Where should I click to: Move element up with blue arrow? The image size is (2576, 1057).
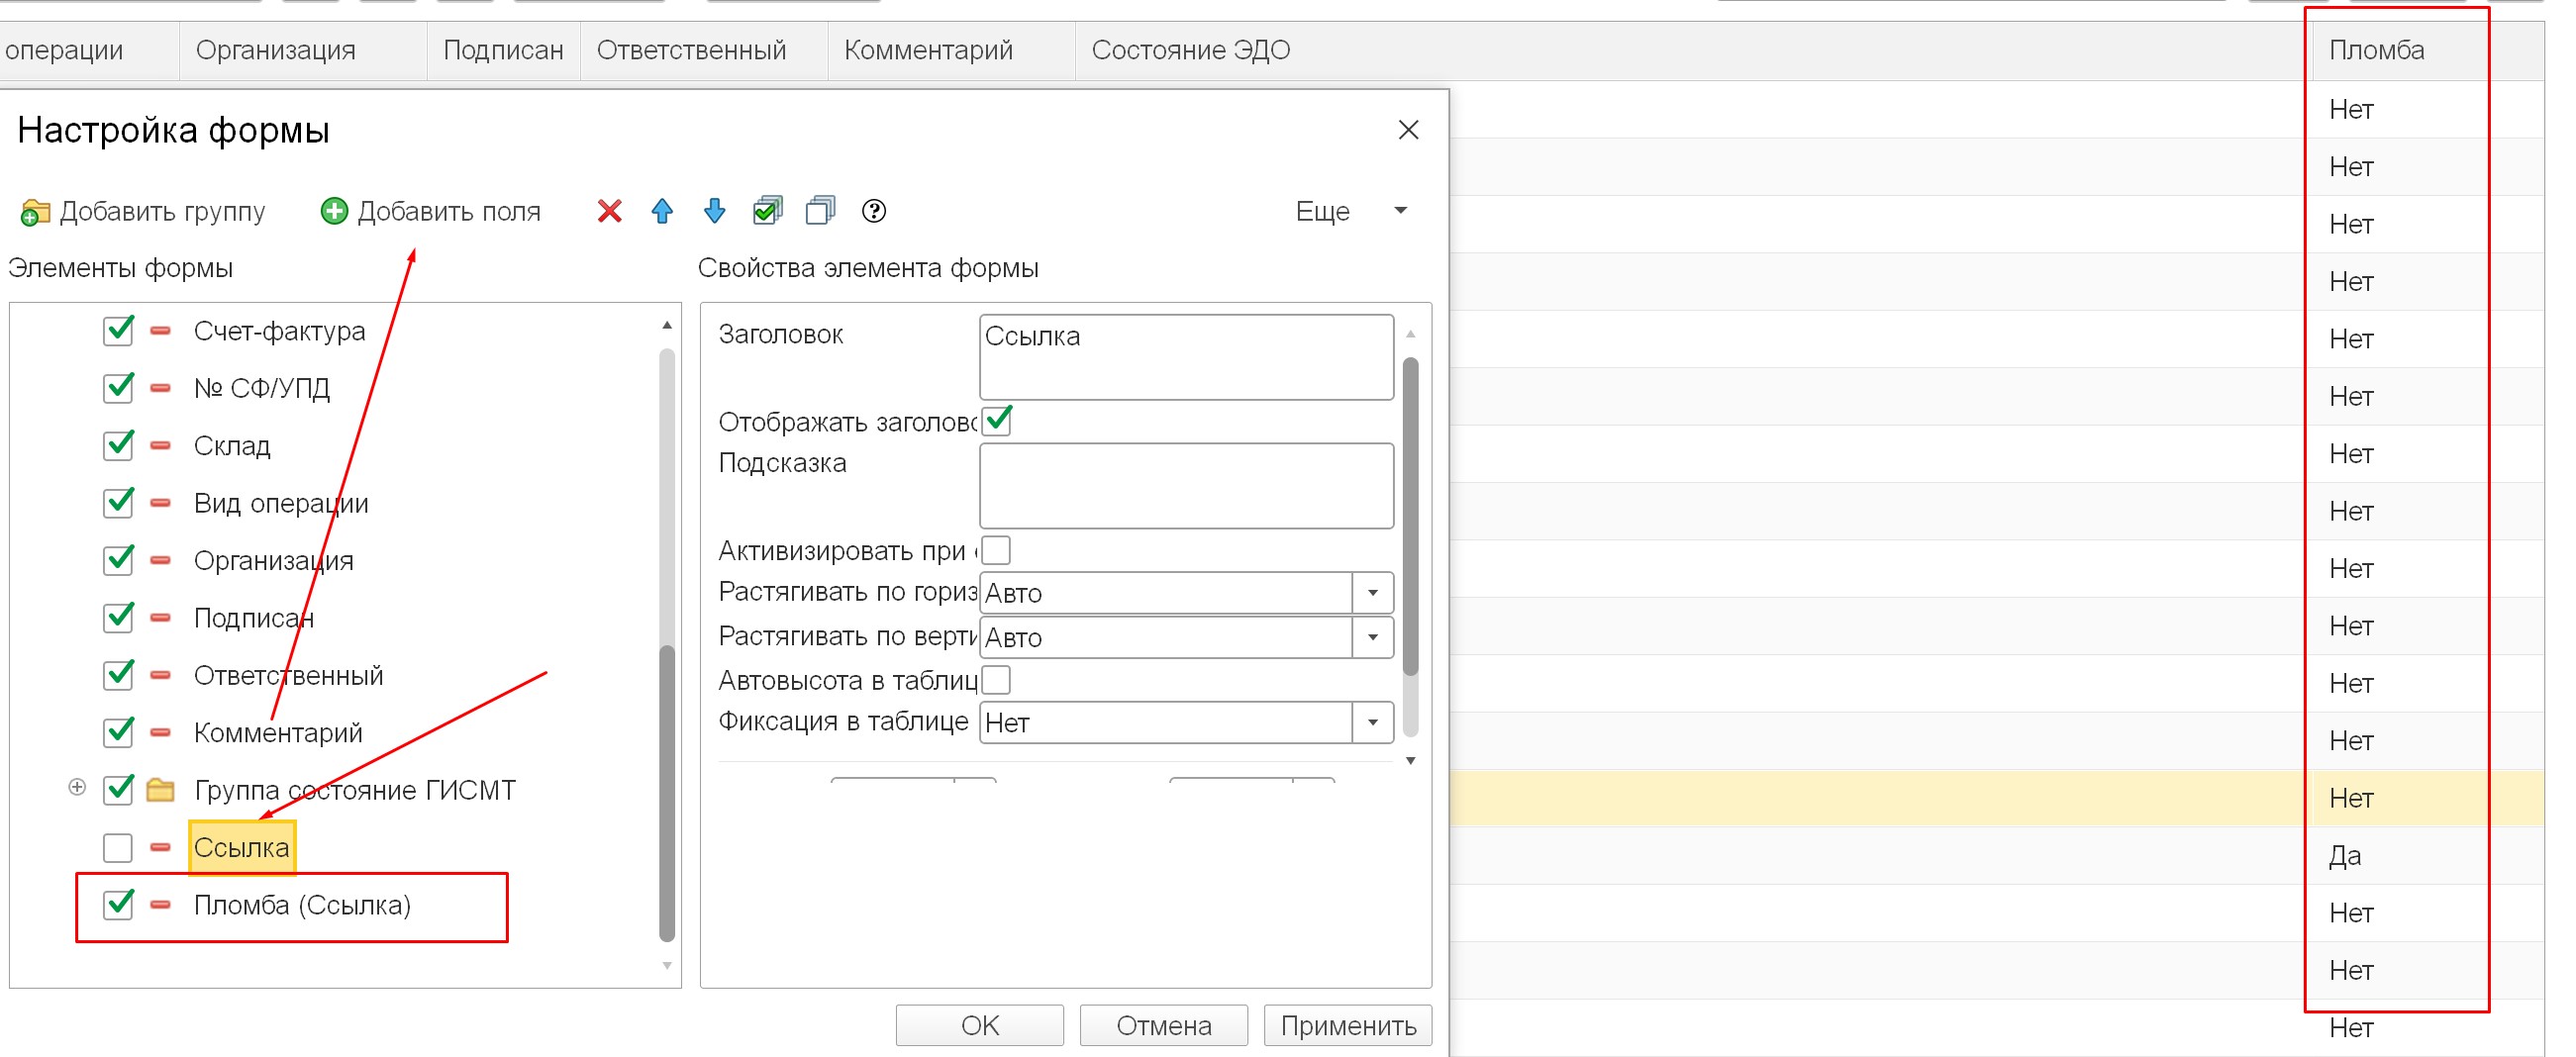click(662, 211)
